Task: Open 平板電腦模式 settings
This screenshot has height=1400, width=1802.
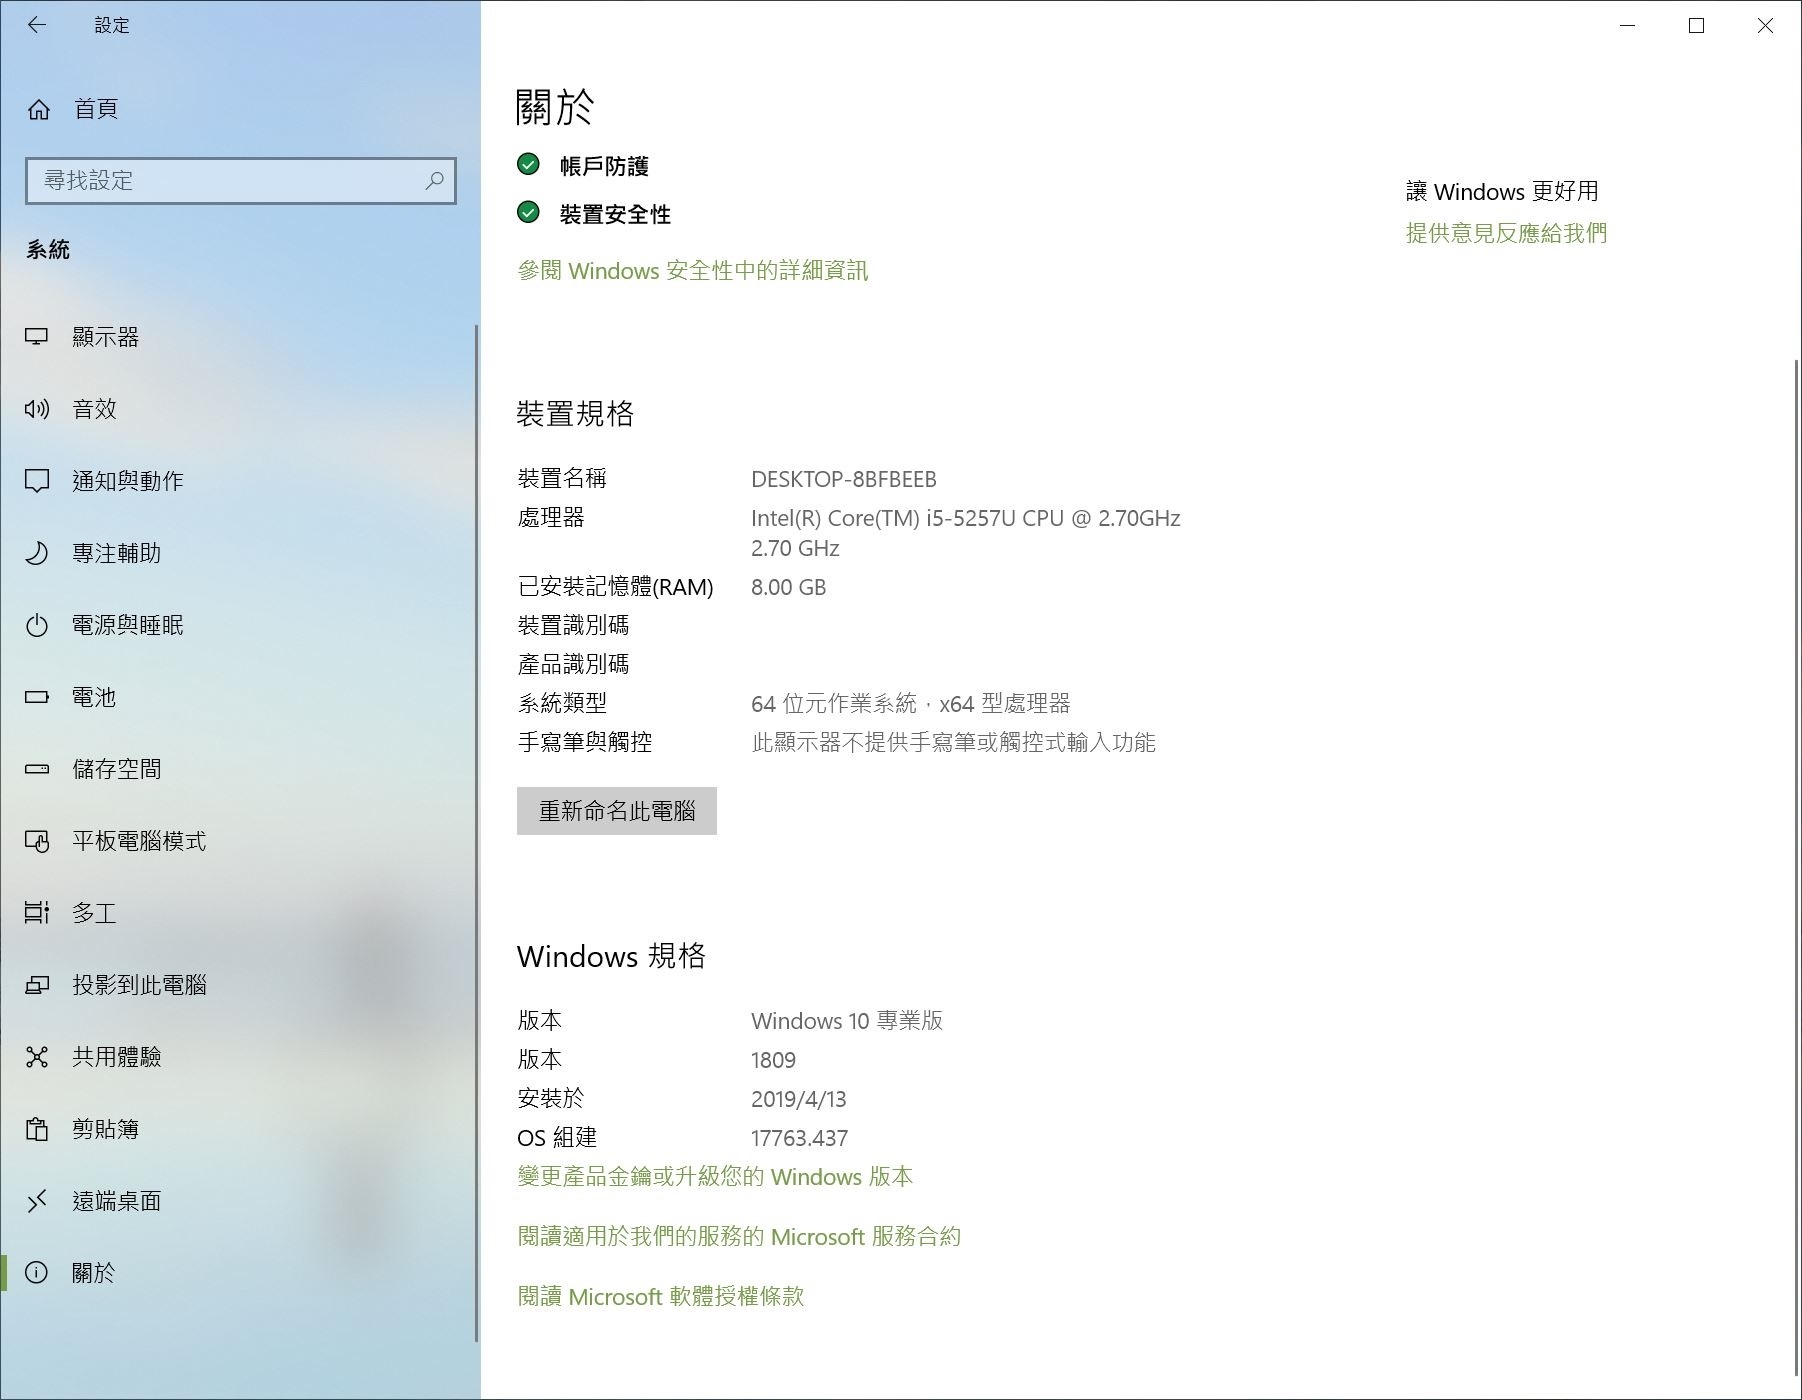Action: coord(238,841)
